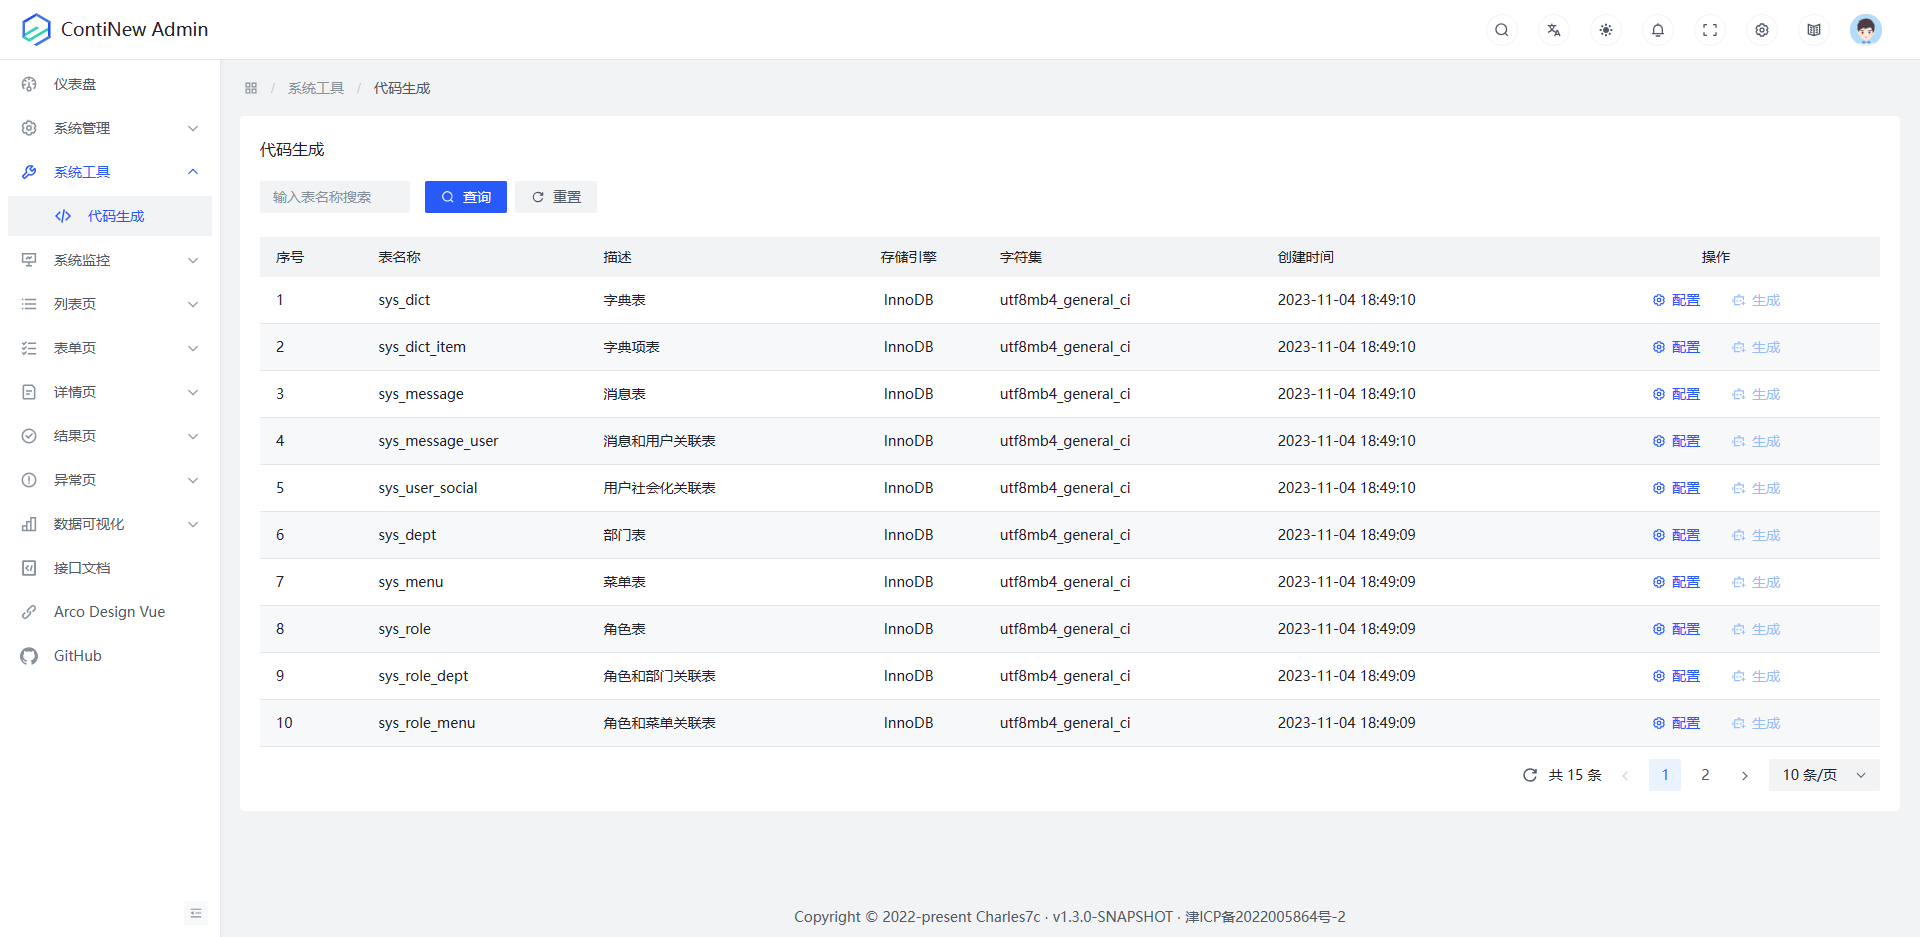
Task: Toggle the light/dark theme sun icon
Action: point(1605,30)
